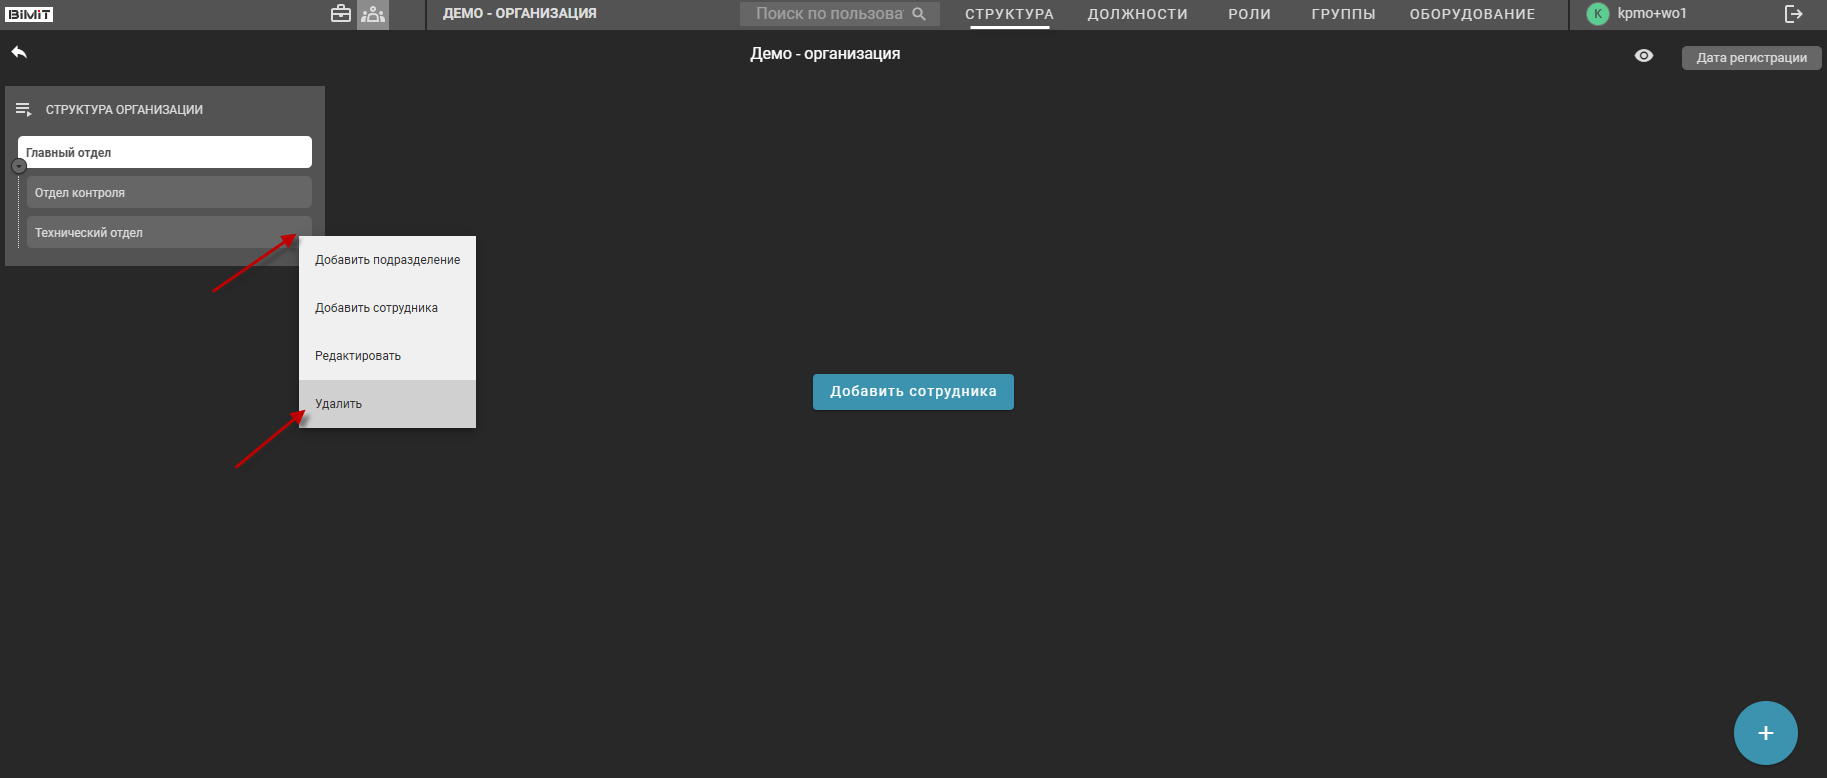
Task: Focus the user search input field
Action: pyautogui.click(x=828, y=14)
